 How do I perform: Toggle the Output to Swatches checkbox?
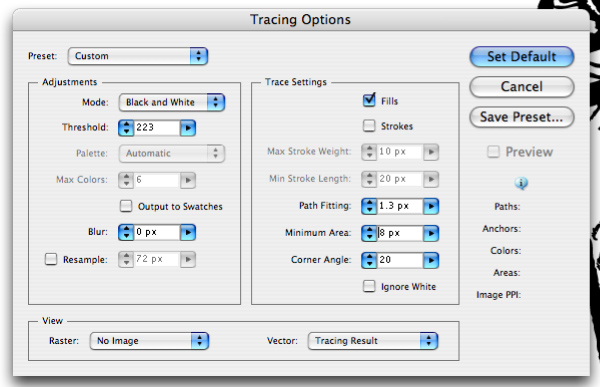(126, 206)
